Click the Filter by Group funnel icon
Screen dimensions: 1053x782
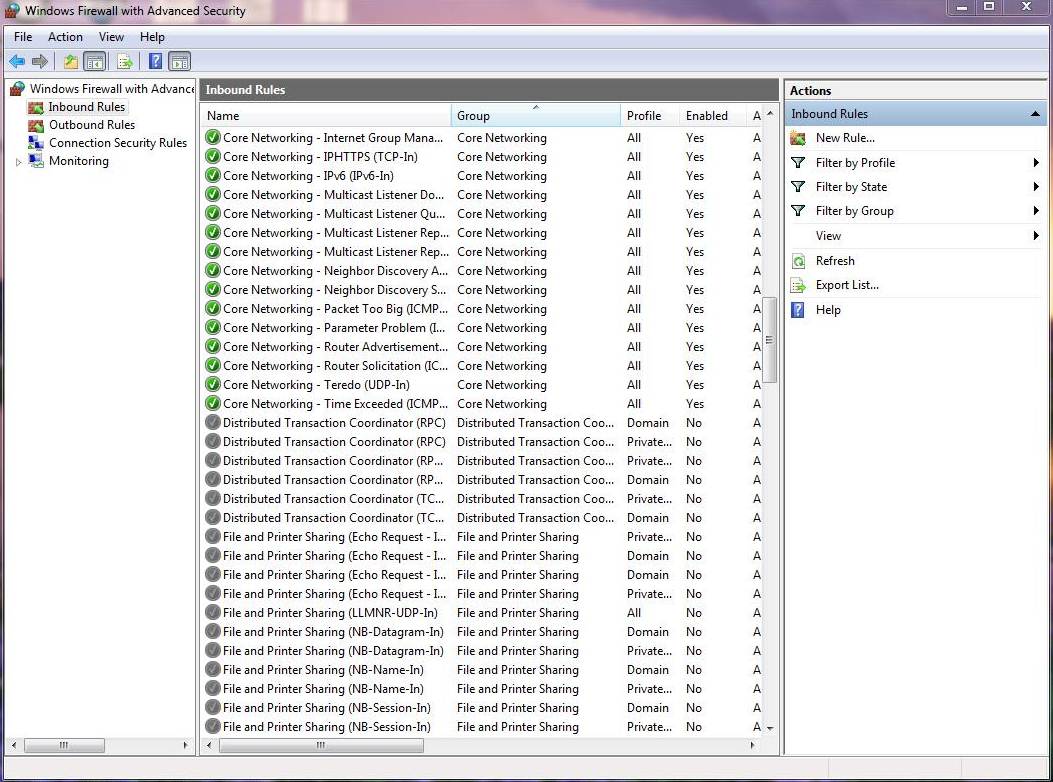(x=798, y=211)
